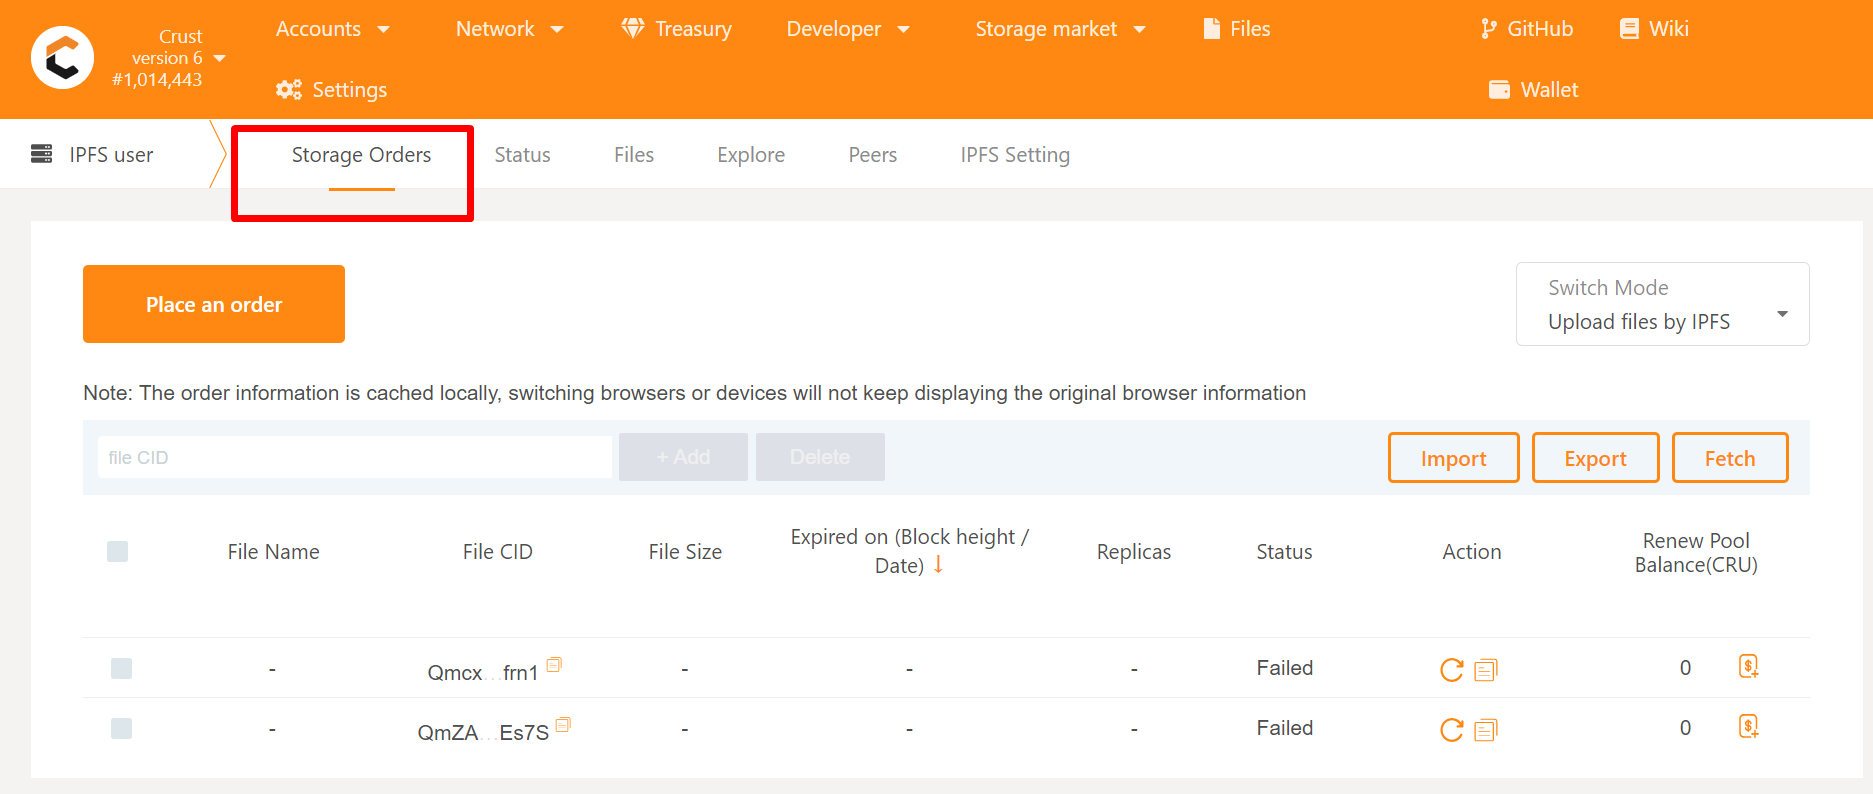Add renew pool balance for Qmcx...frn1
The image size is (1873, 794).
(x=1748, y=666)
